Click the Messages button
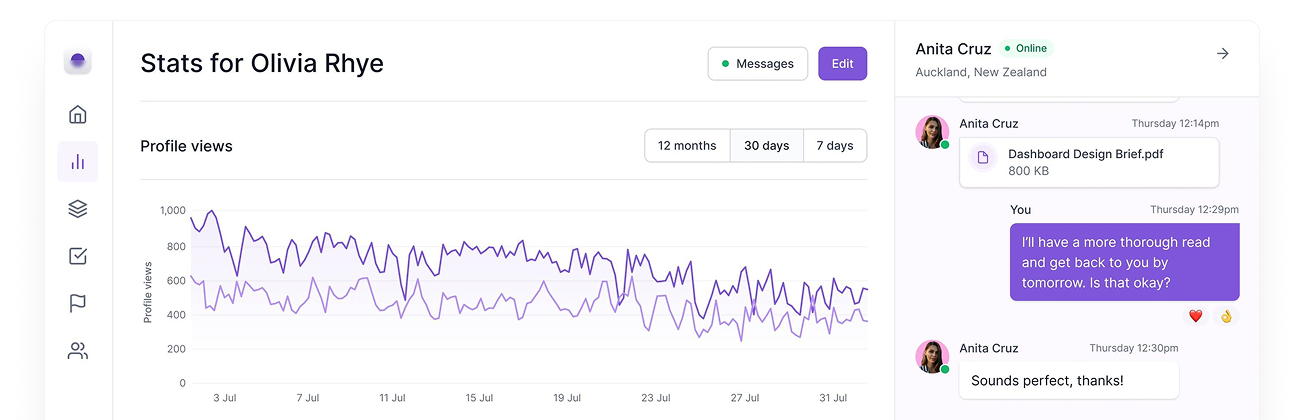 pyautogui.click(x=757, y=64)
